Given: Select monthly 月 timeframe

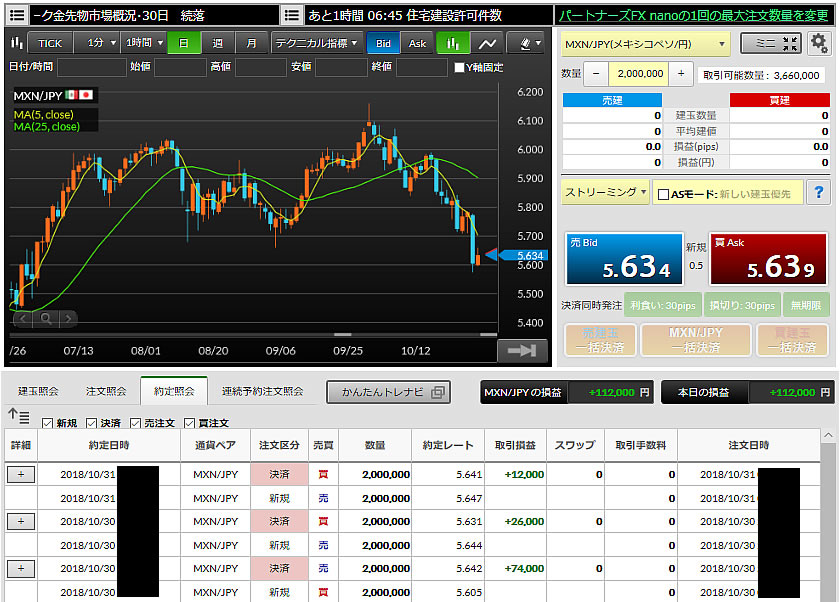Looking at the screenshot, I should point(251,43).
